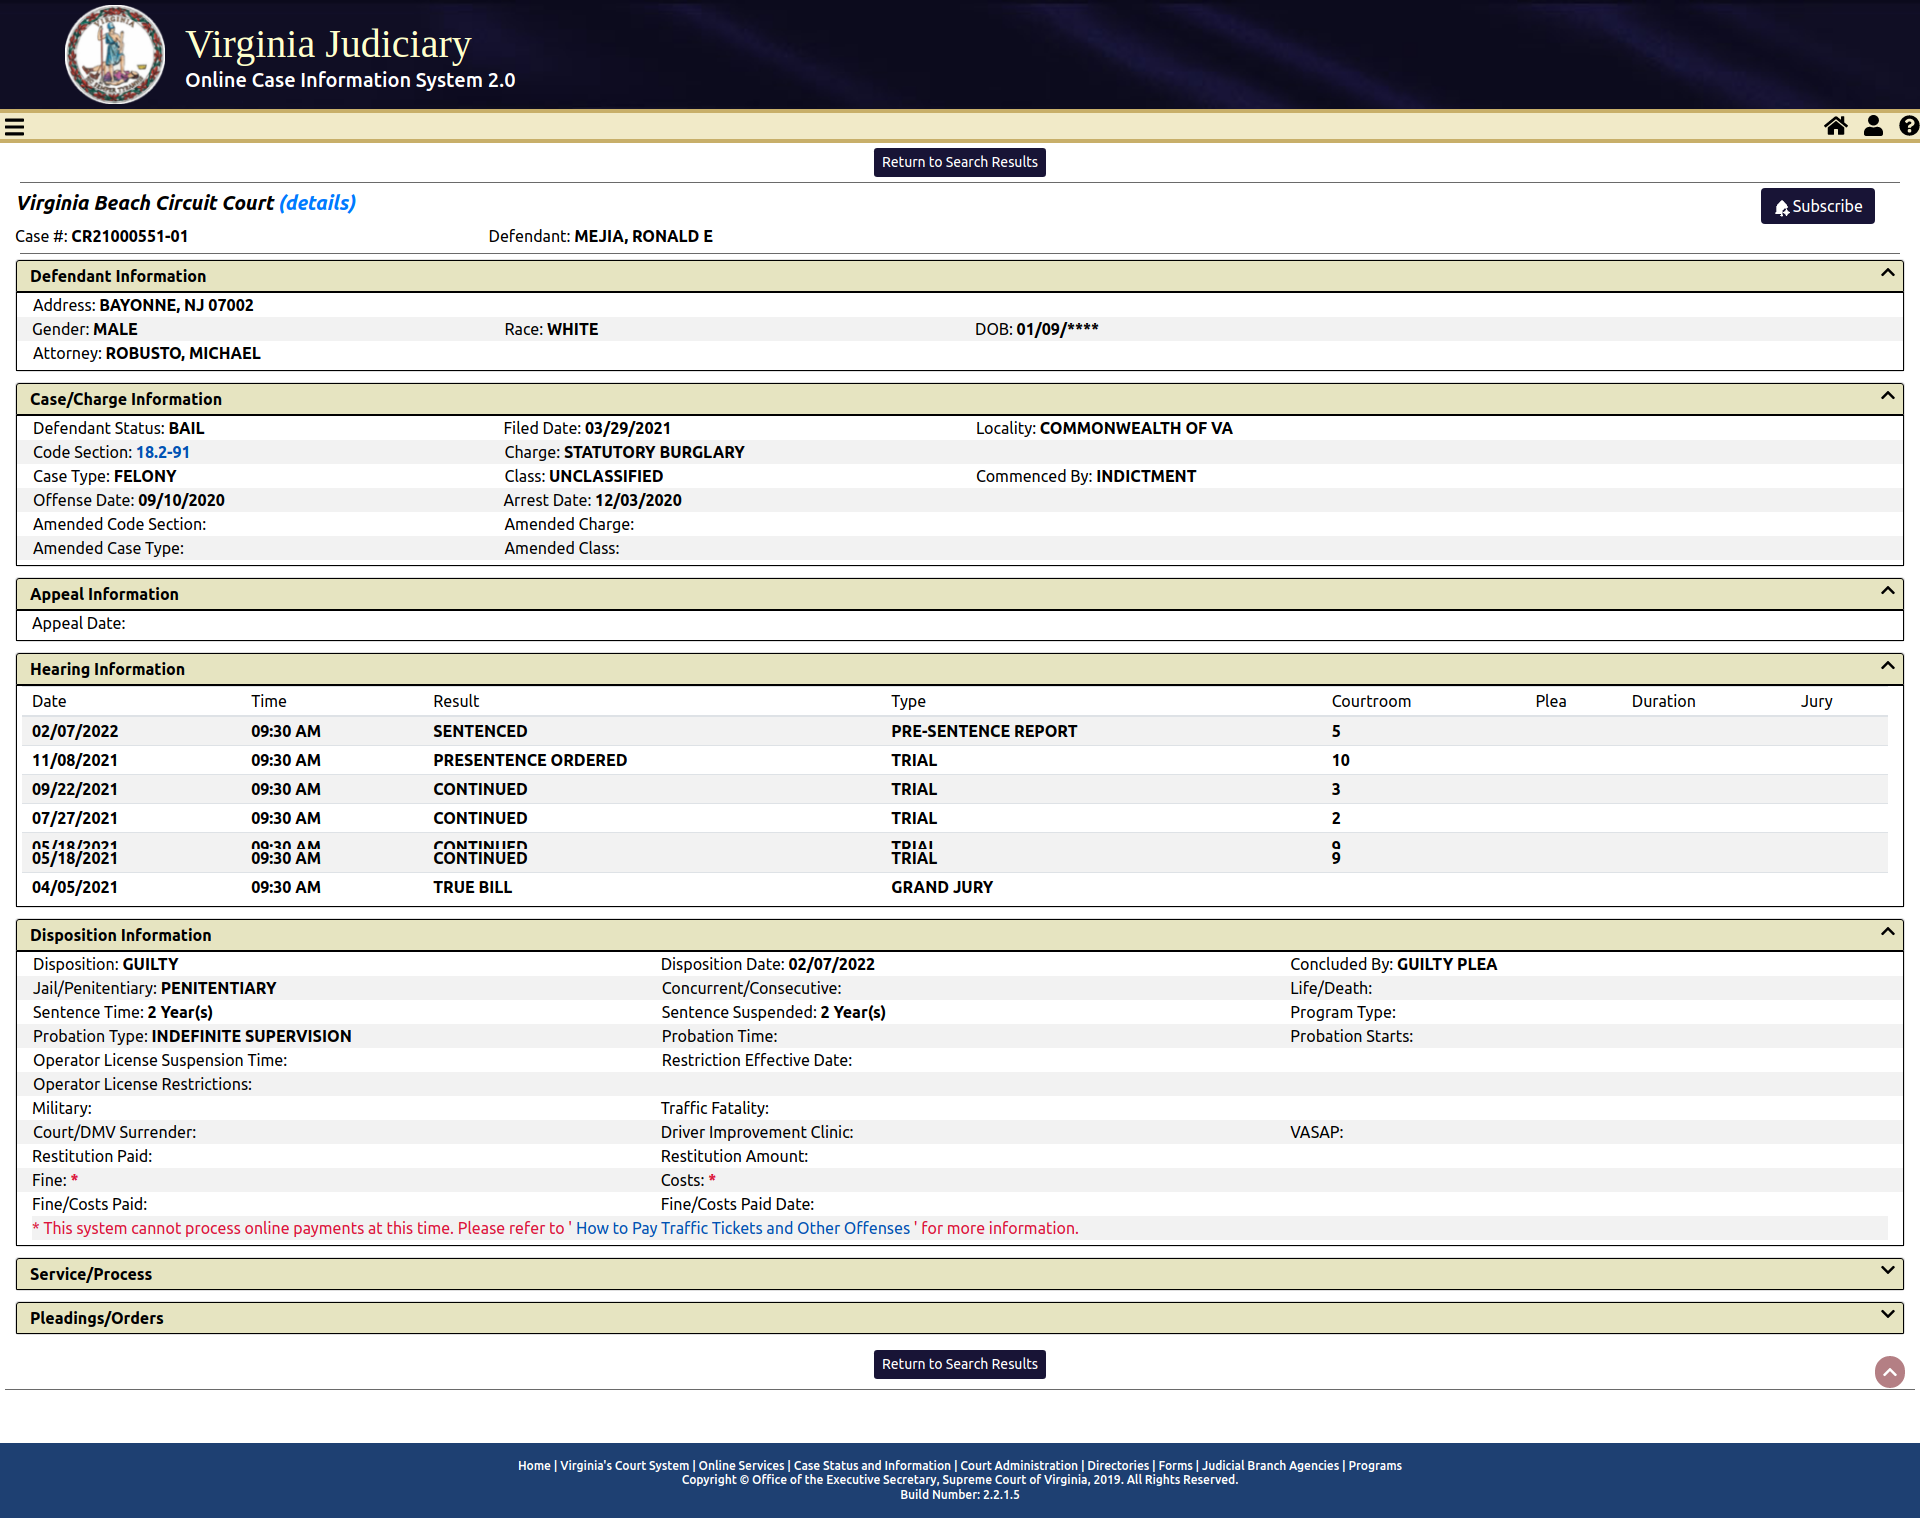Open Case Status and Information footer link
Viewport: 1920px width, 1518px height.
[872, 1466]
